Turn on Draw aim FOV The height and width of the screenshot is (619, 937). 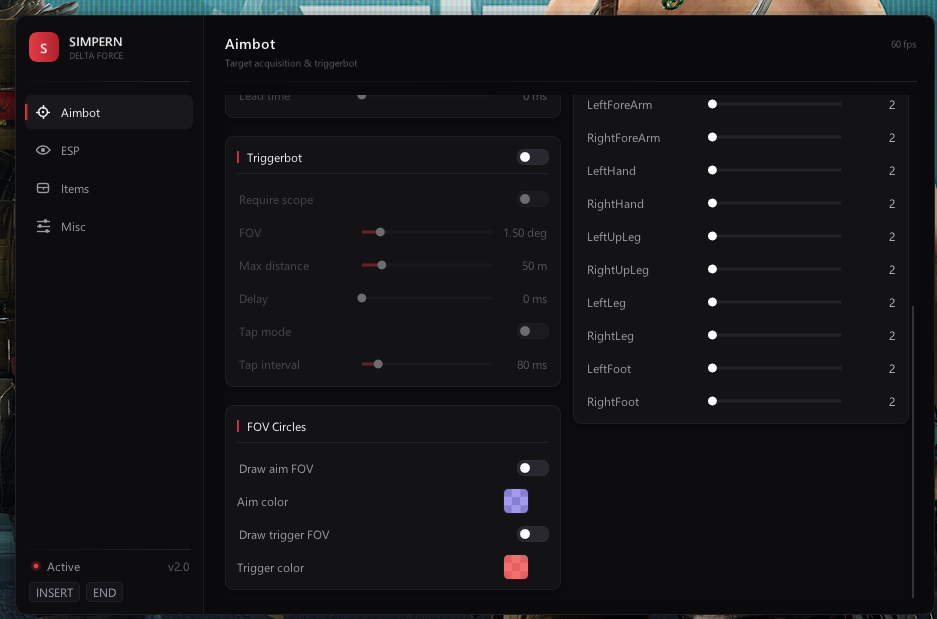pos(532,468)
